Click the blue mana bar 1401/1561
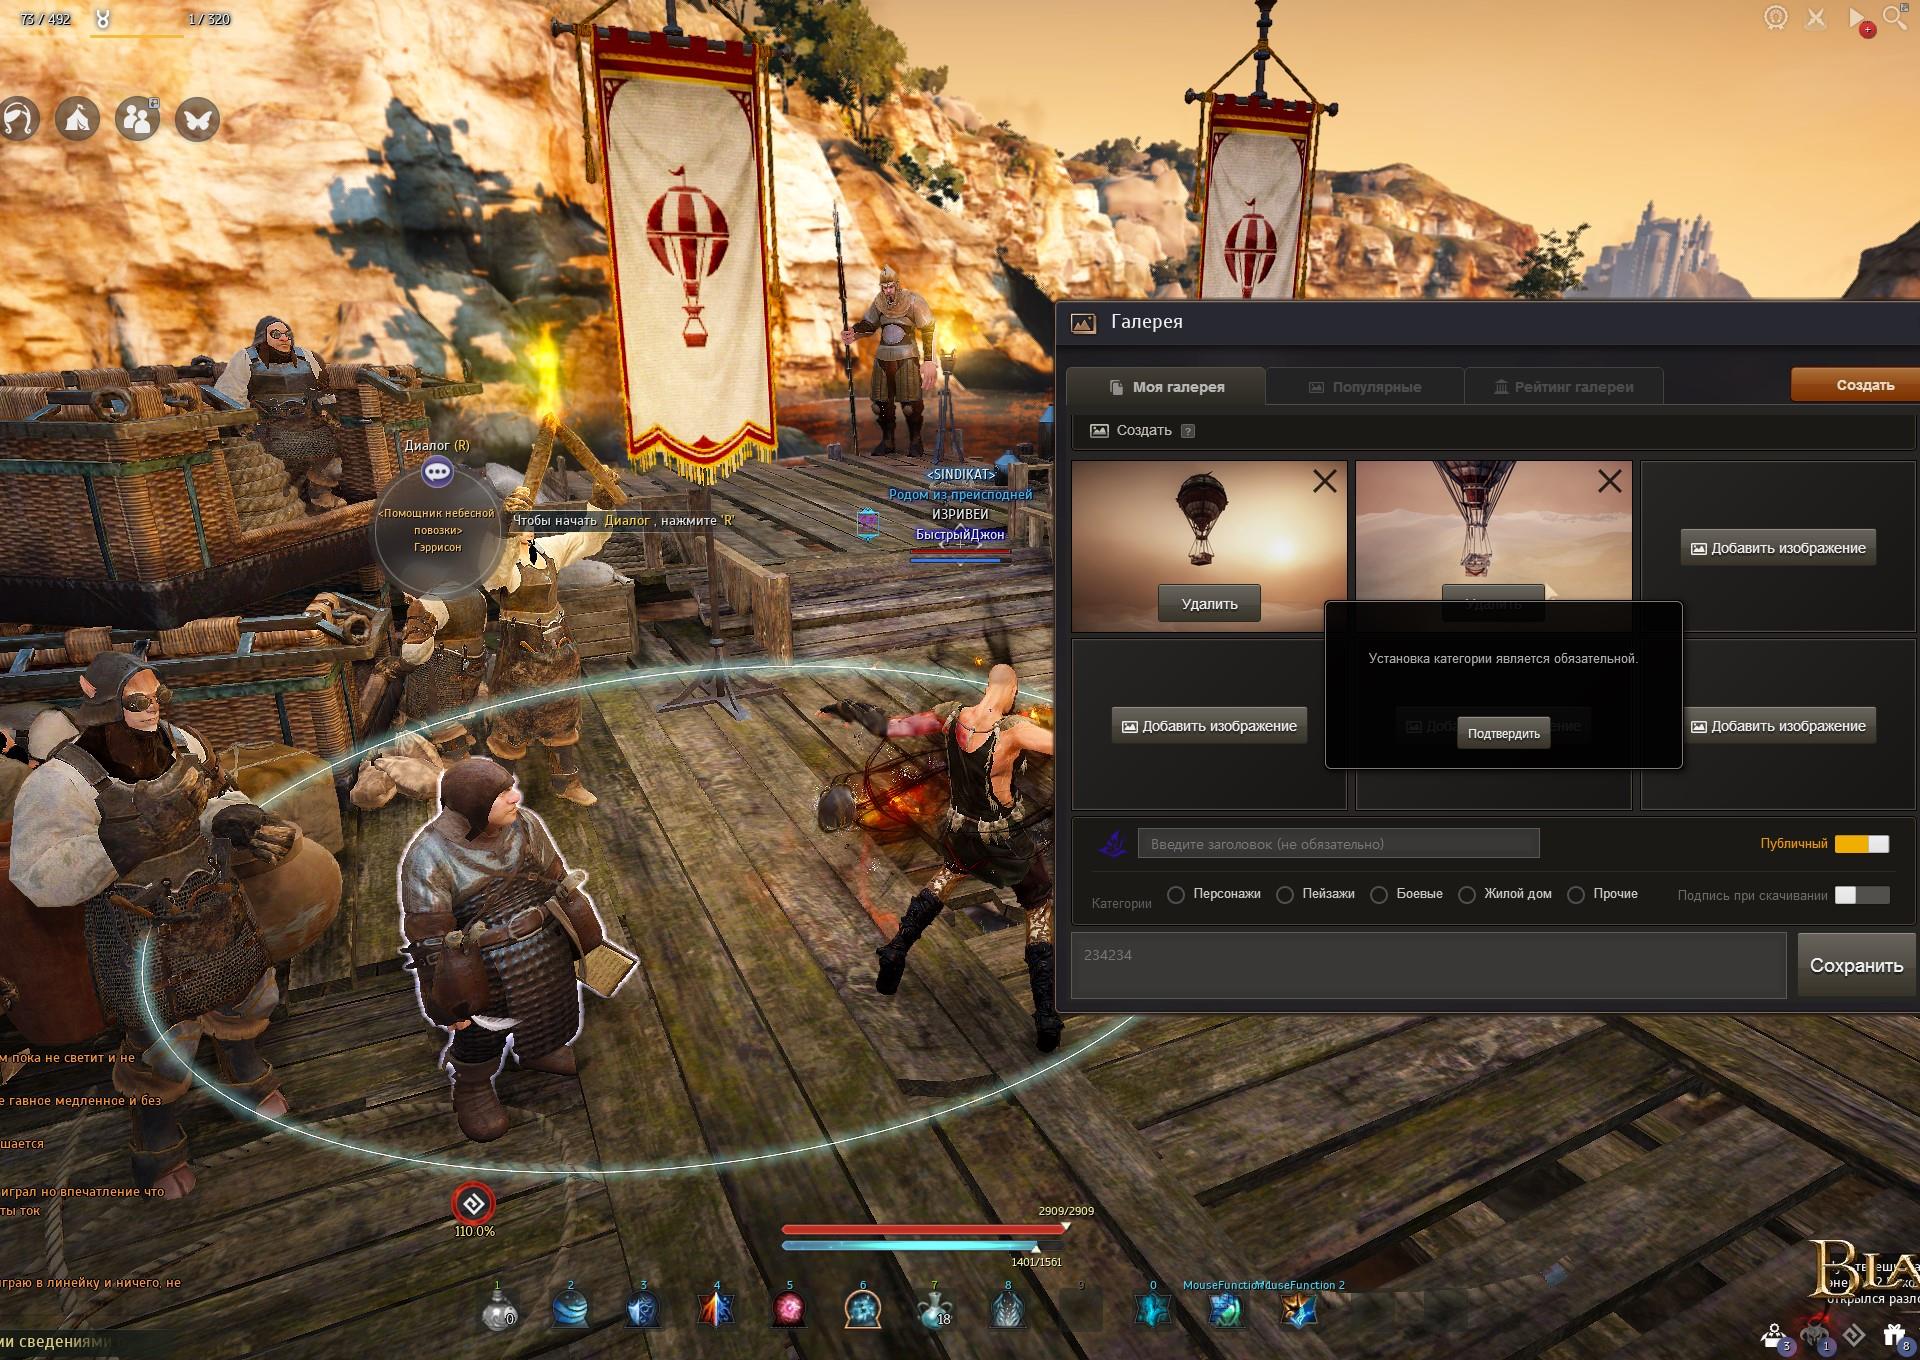This screenshot has height=1360, width=1920. point(909,1247)
